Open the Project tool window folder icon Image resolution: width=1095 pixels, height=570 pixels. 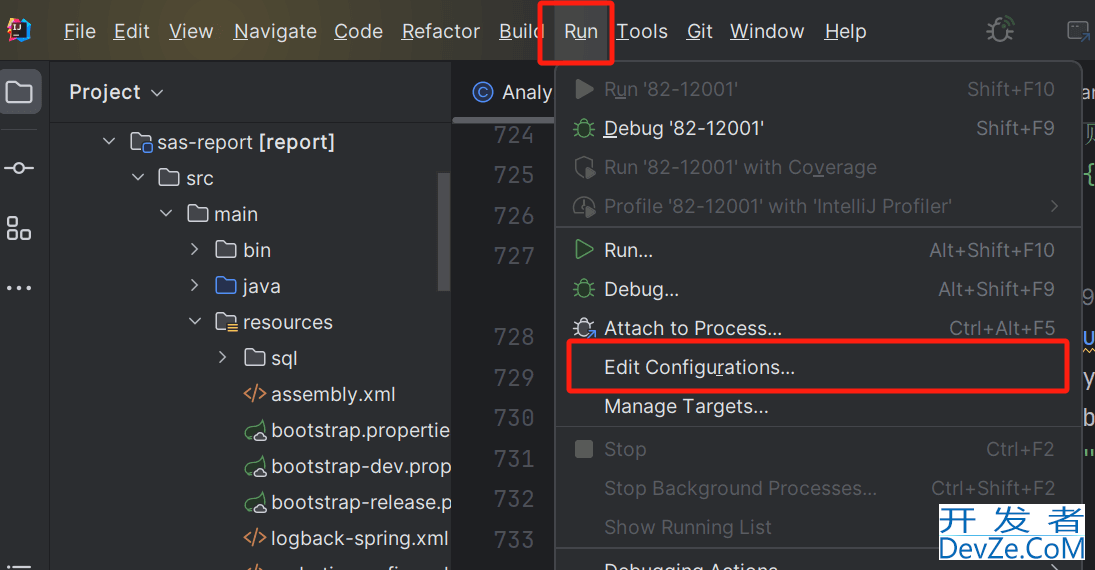pyautogui.click(x=19, y=93)
